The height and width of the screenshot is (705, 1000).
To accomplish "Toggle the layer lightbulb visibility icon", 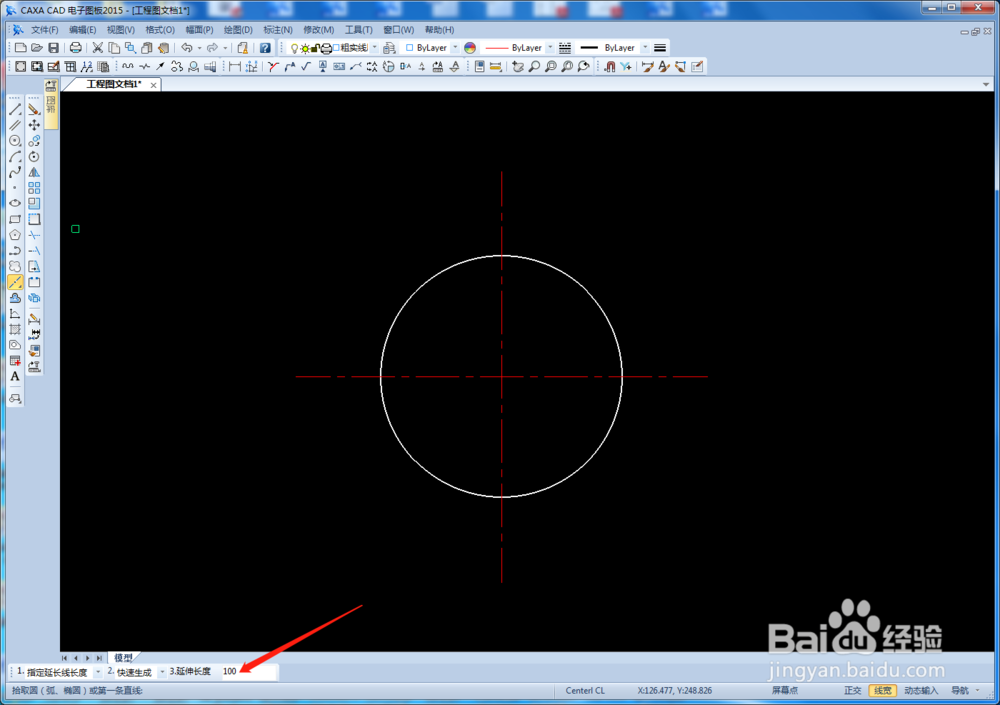I will point(294,48).
